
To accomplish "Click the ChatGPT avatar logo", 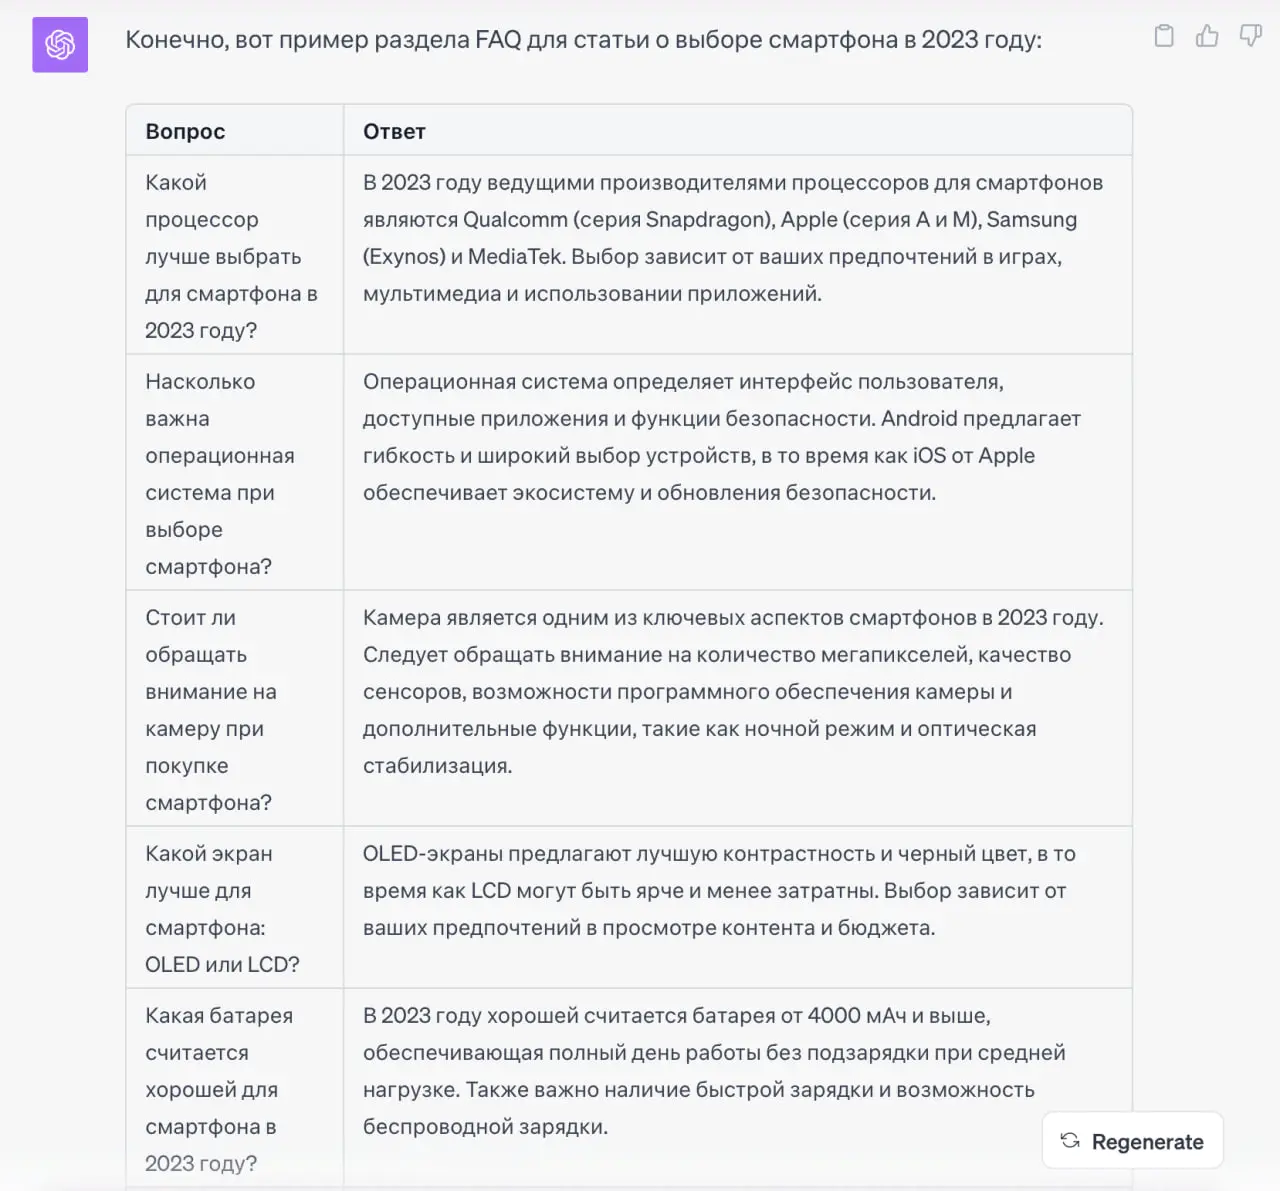I will click(60, 44).
